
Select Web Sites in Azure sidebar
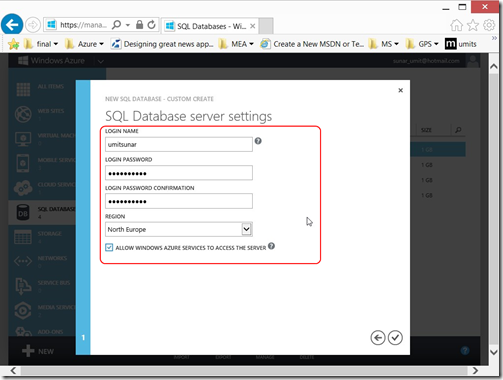pos(42,114)
